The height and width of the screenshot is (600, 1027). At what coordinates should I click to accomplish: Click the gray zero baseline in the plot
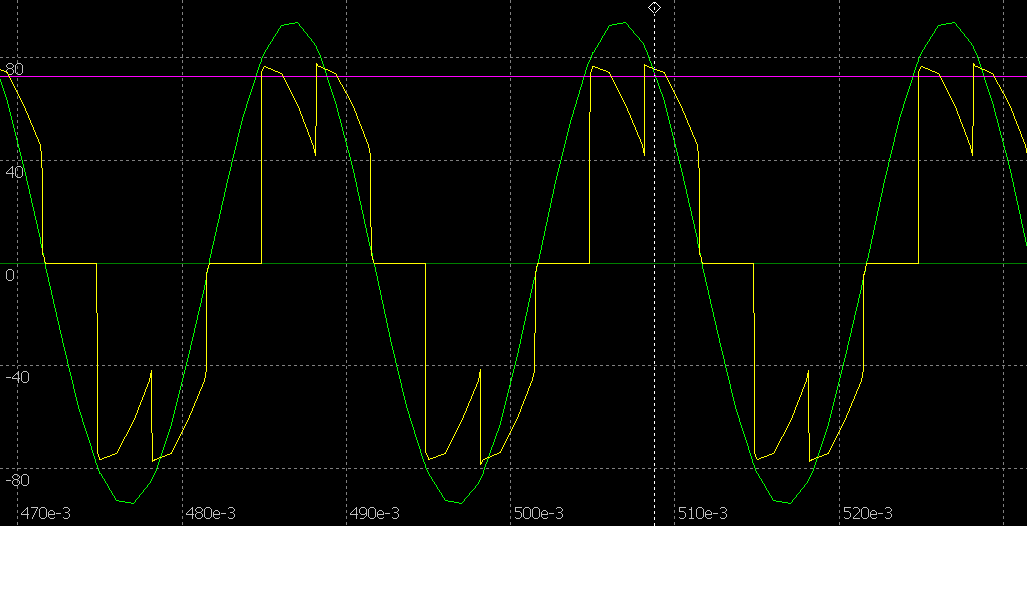tap(500, 264)
